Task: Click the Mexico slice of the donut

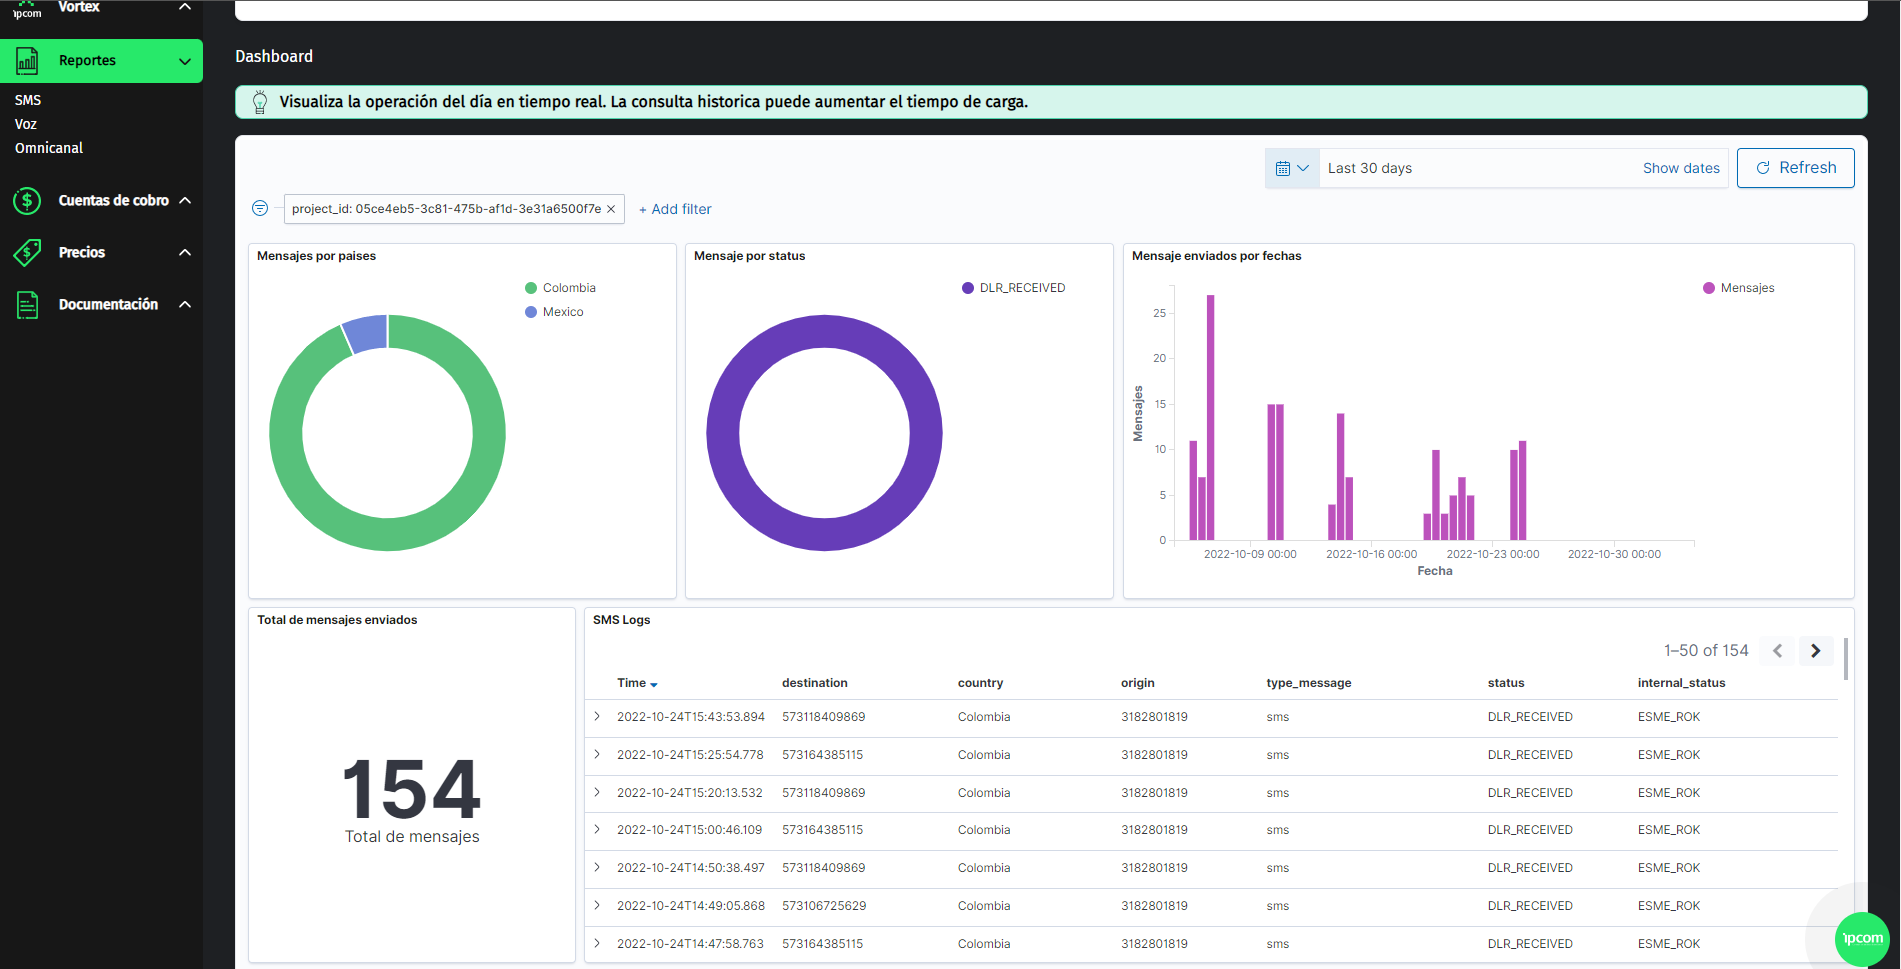Action: (366, 334)
